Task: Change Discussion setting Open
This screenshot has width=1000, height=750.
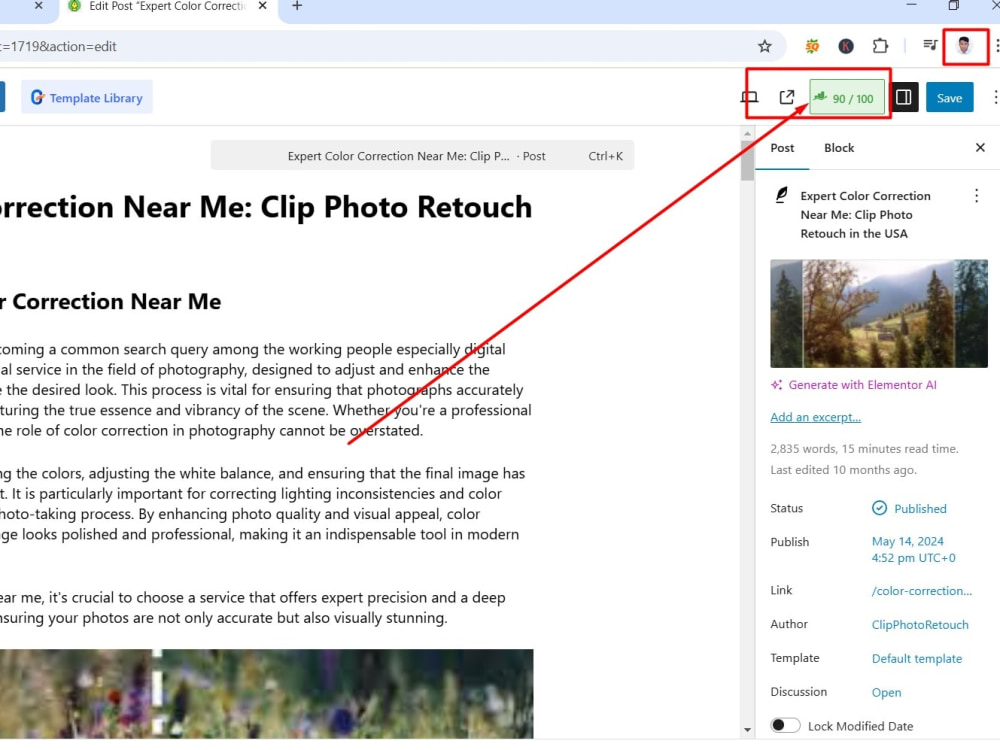Action: [886, 693]
